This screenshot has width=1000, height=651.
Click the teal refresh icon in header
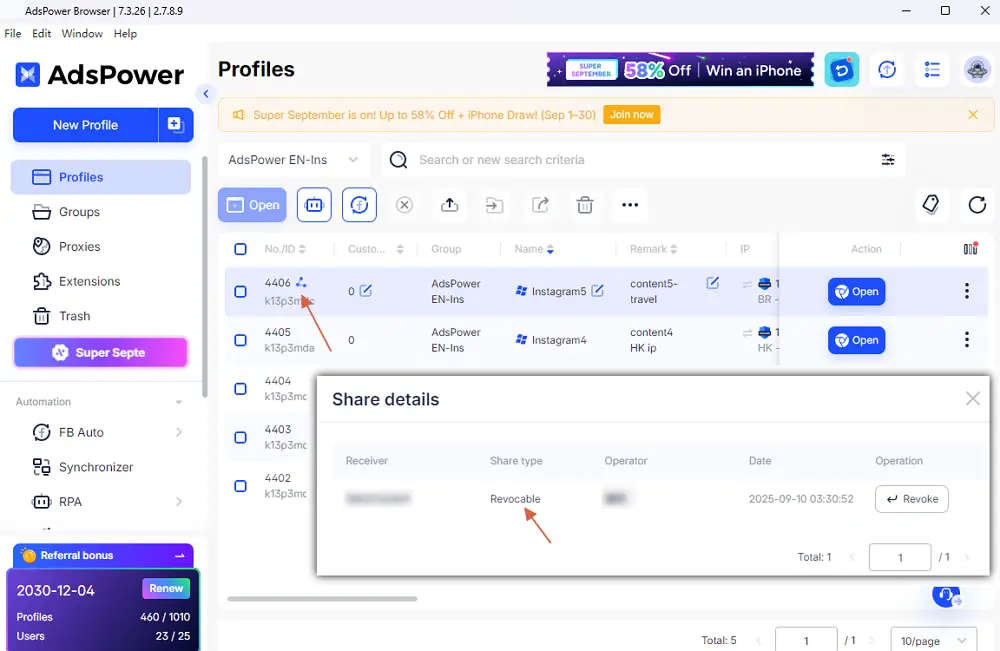[842, 69]
